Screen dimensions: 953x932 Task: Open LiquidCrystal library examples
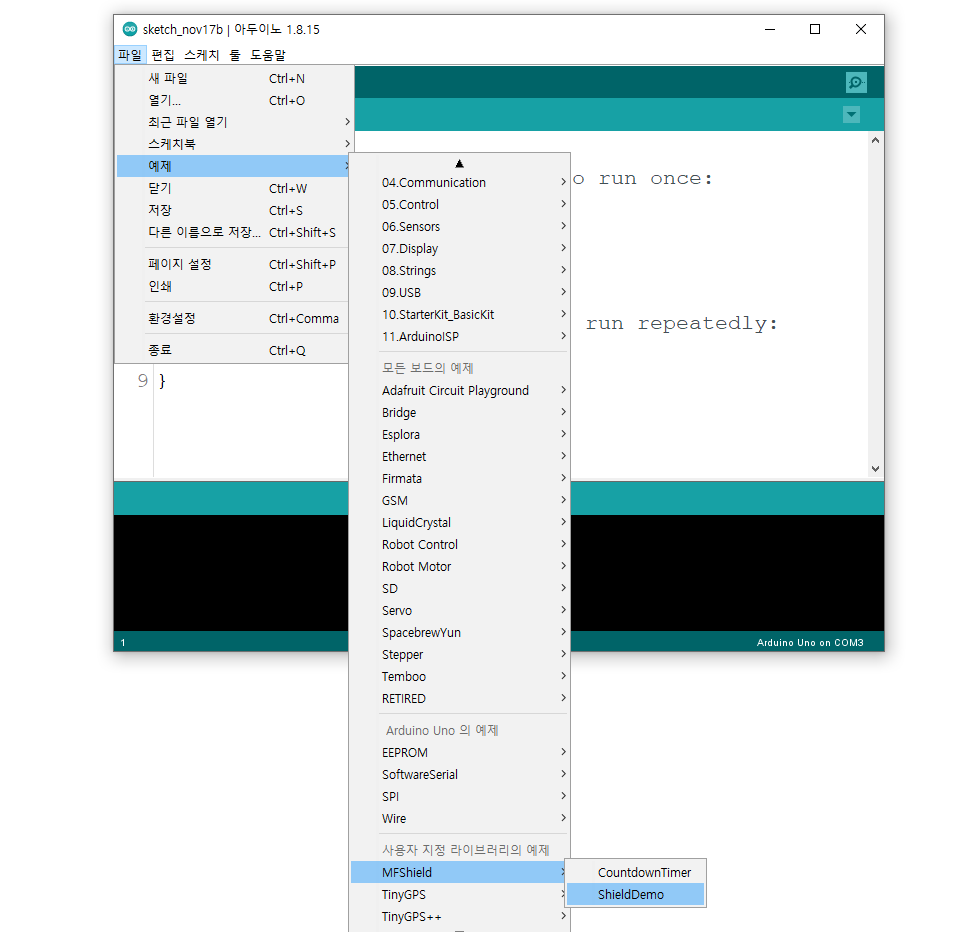click(x=459, y=522)
